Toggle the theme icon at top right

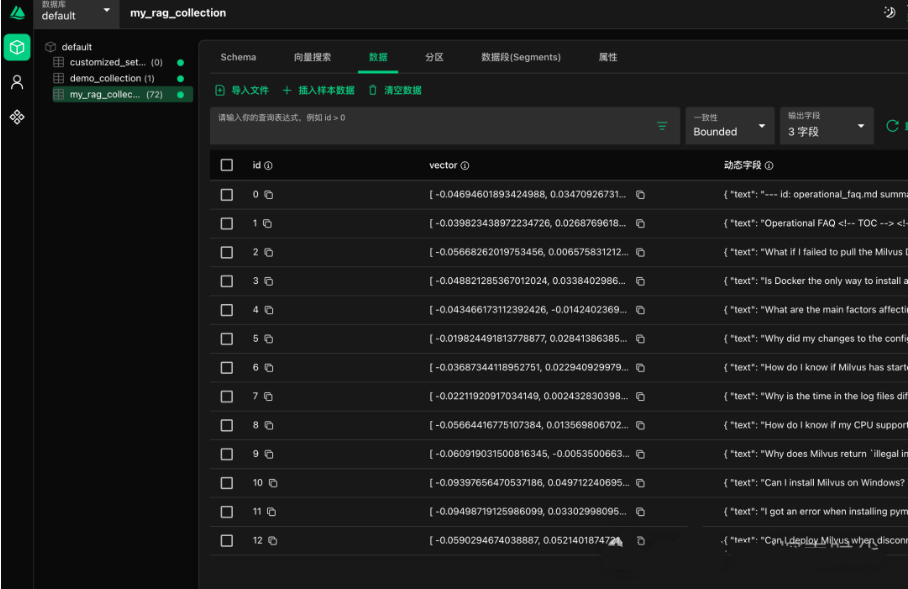pyautogui.click(x=889, y=12)
